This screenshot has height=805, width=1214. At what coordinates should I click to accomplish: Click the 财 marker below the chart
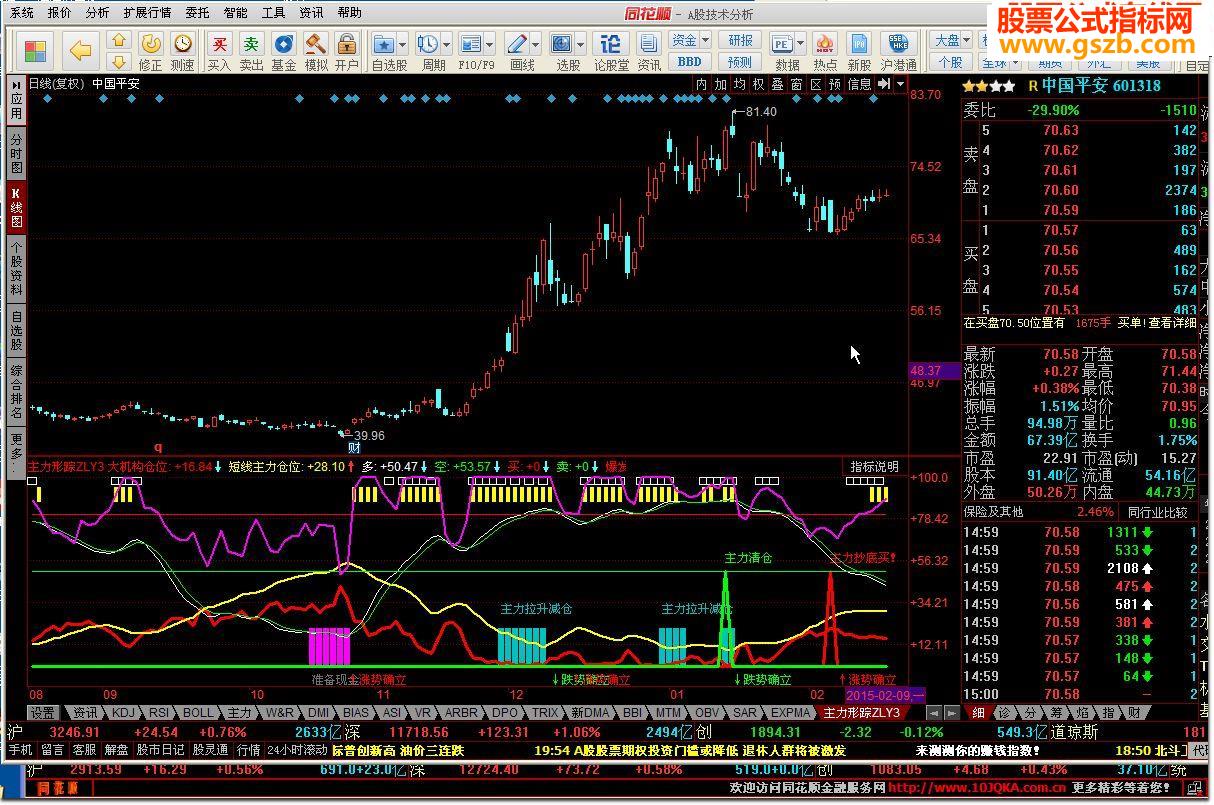pyautogui.click(x=354, y=447)
